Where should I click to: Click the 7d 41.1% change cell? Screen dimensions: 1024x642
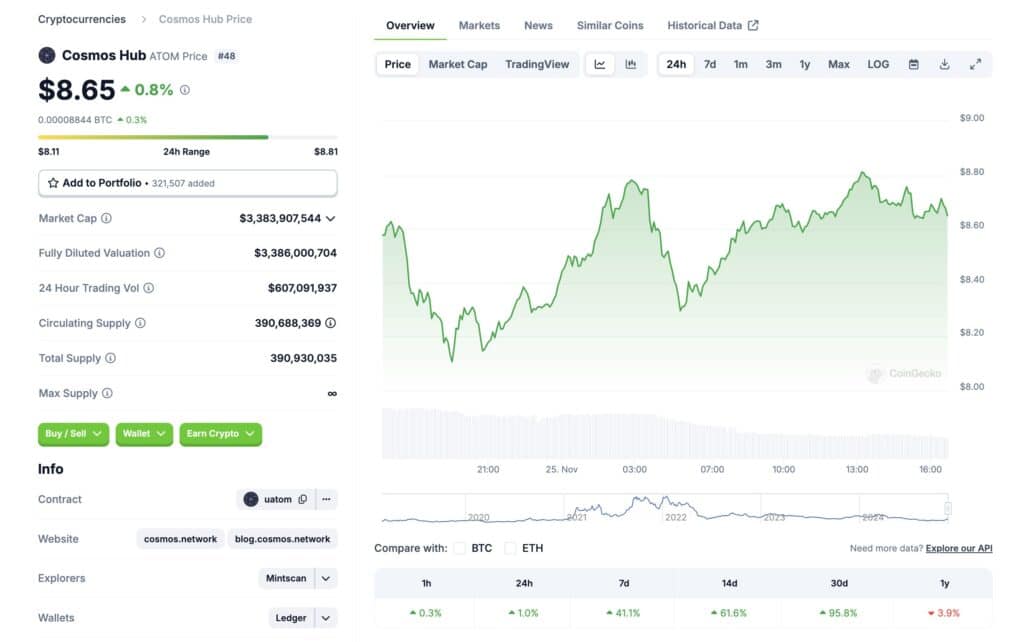click(x=623, y=613)
